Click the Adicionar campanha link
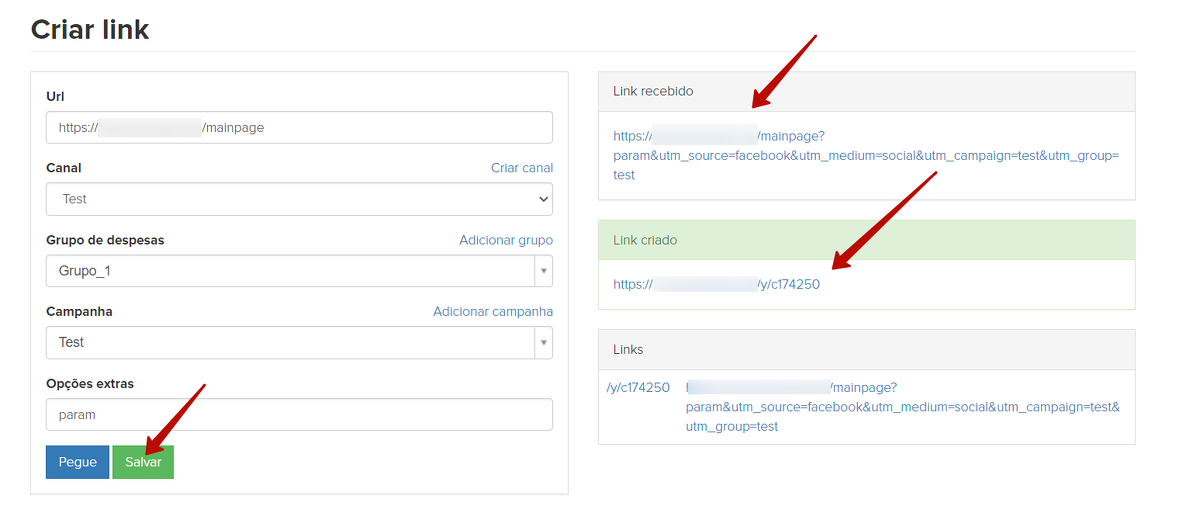 (x=492, y=311)
